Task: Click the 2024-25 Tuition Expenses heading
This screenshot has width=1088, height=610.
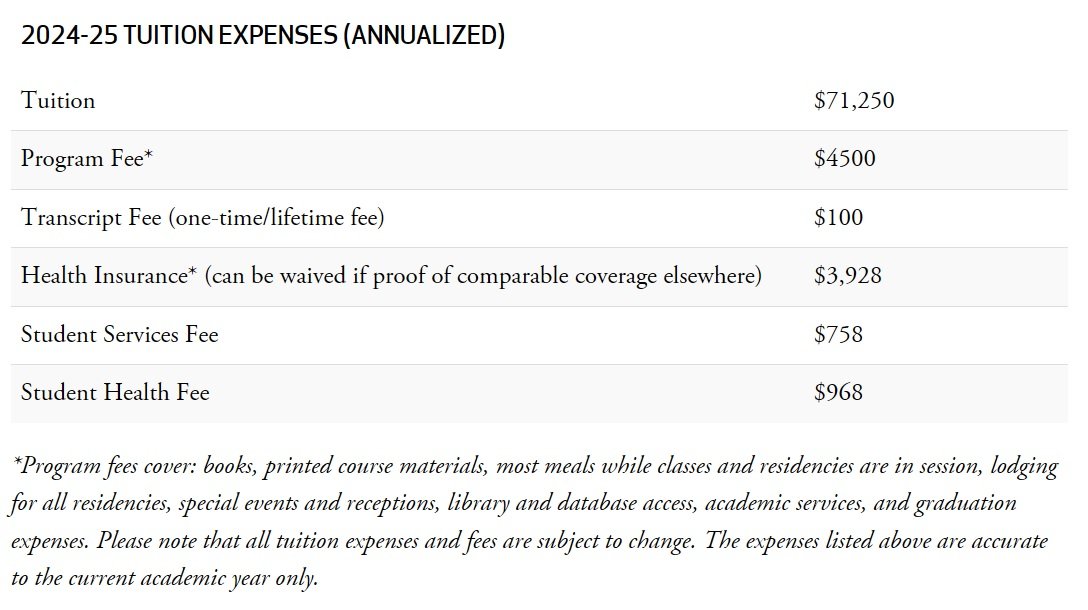Action: click(x=262, y=36)
